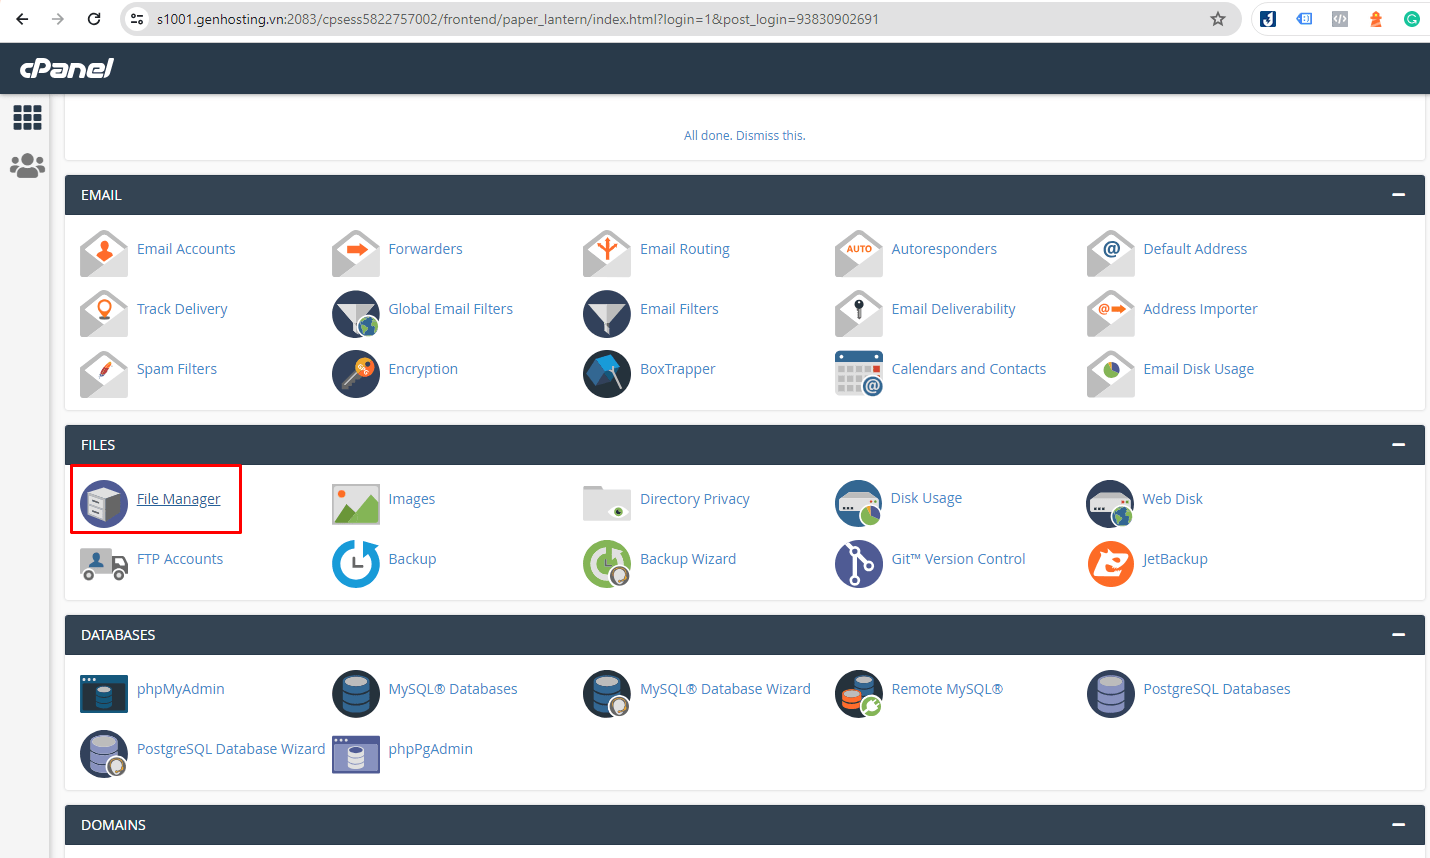Click the JetBackup icon
1430x858 pixels.
(1110, 564)
